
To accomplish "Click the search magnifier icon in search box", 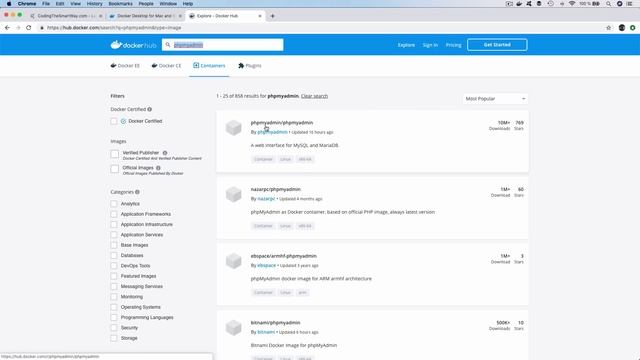I will pyautogui.click(x=168, y=45).
